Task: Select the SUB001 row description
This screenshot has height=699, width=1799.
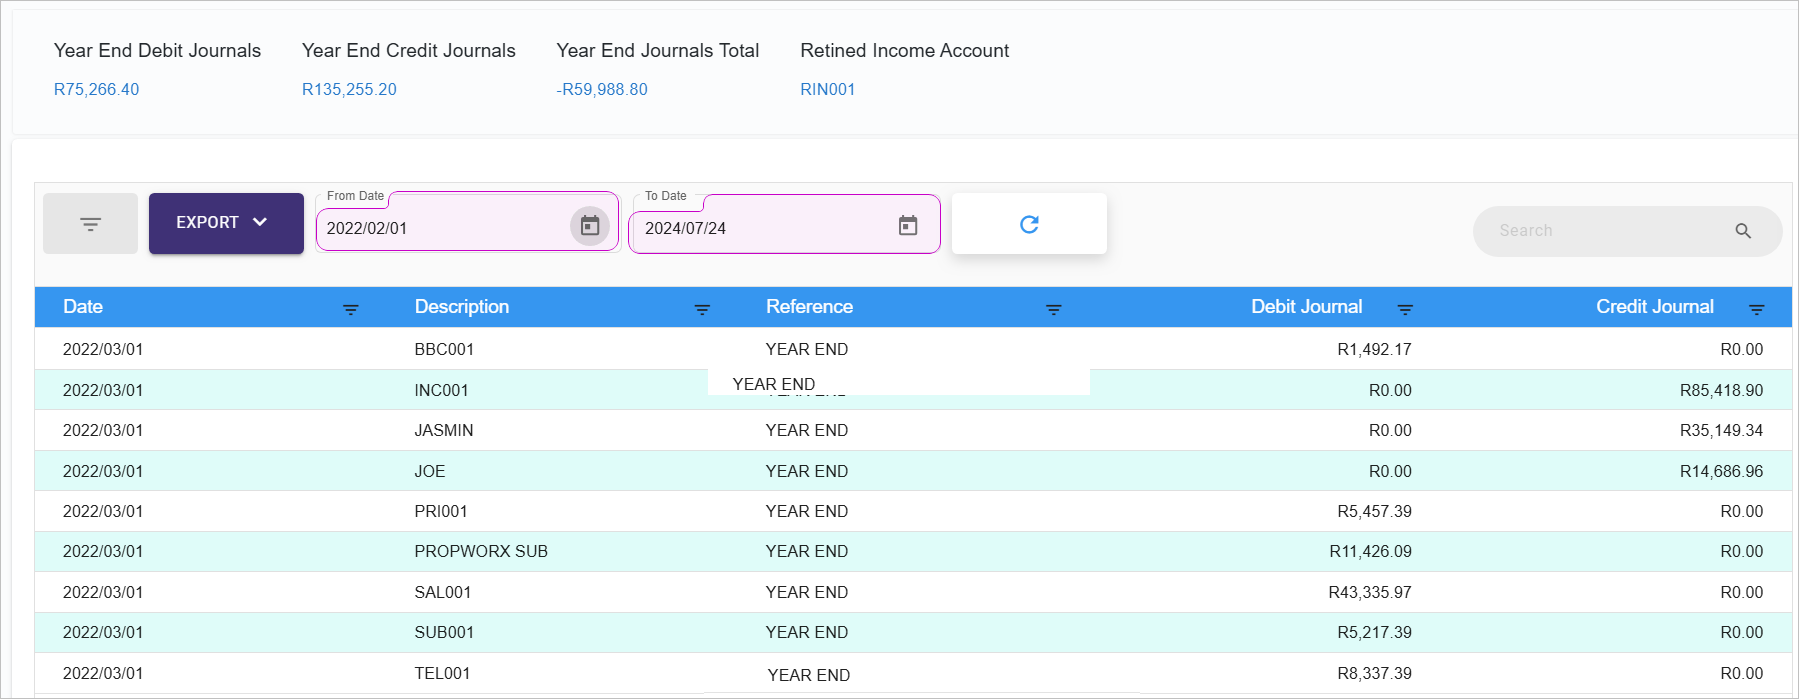Action: point(444,632)
